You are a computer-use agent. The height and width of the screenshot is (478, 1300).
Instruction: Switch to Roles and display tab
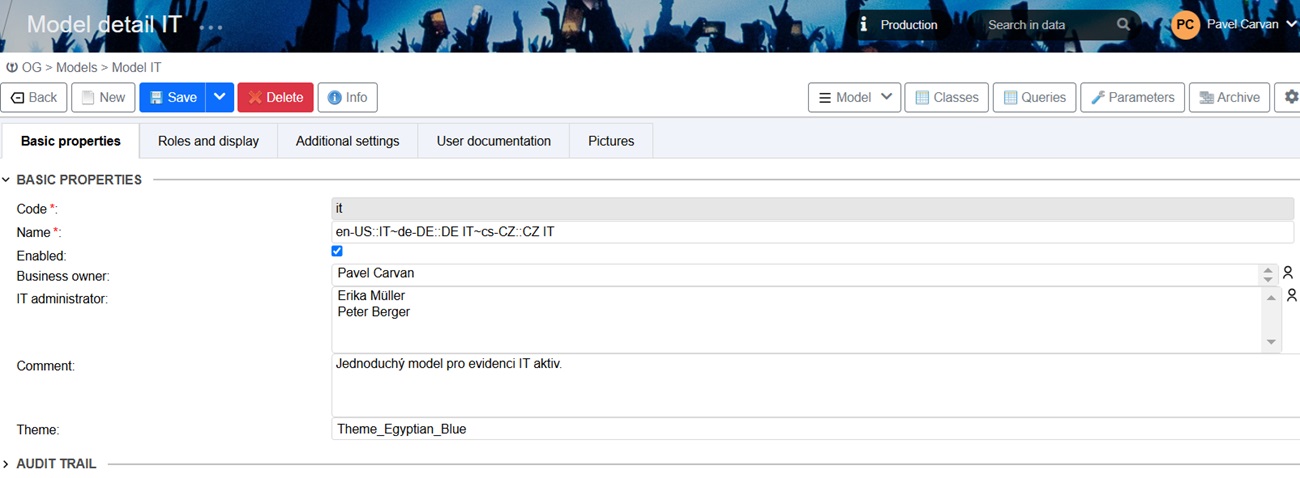click(208, 141)
